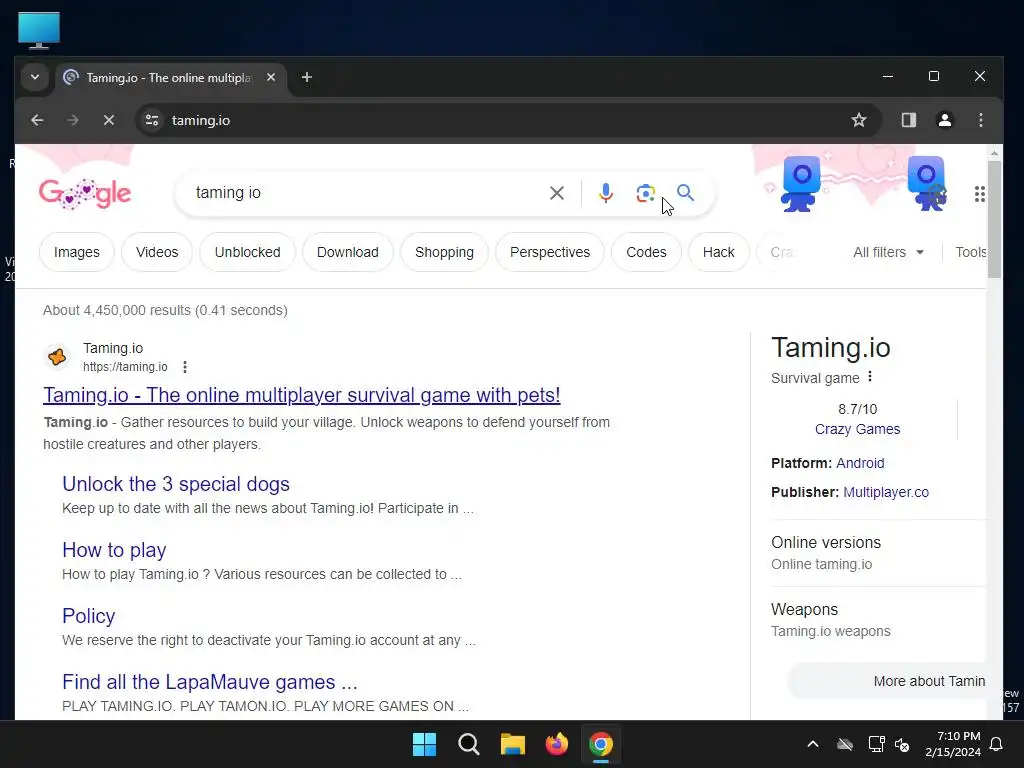1024x768 pixels.
Task: Select the Hack filter chip
Action: click(718, 252)
